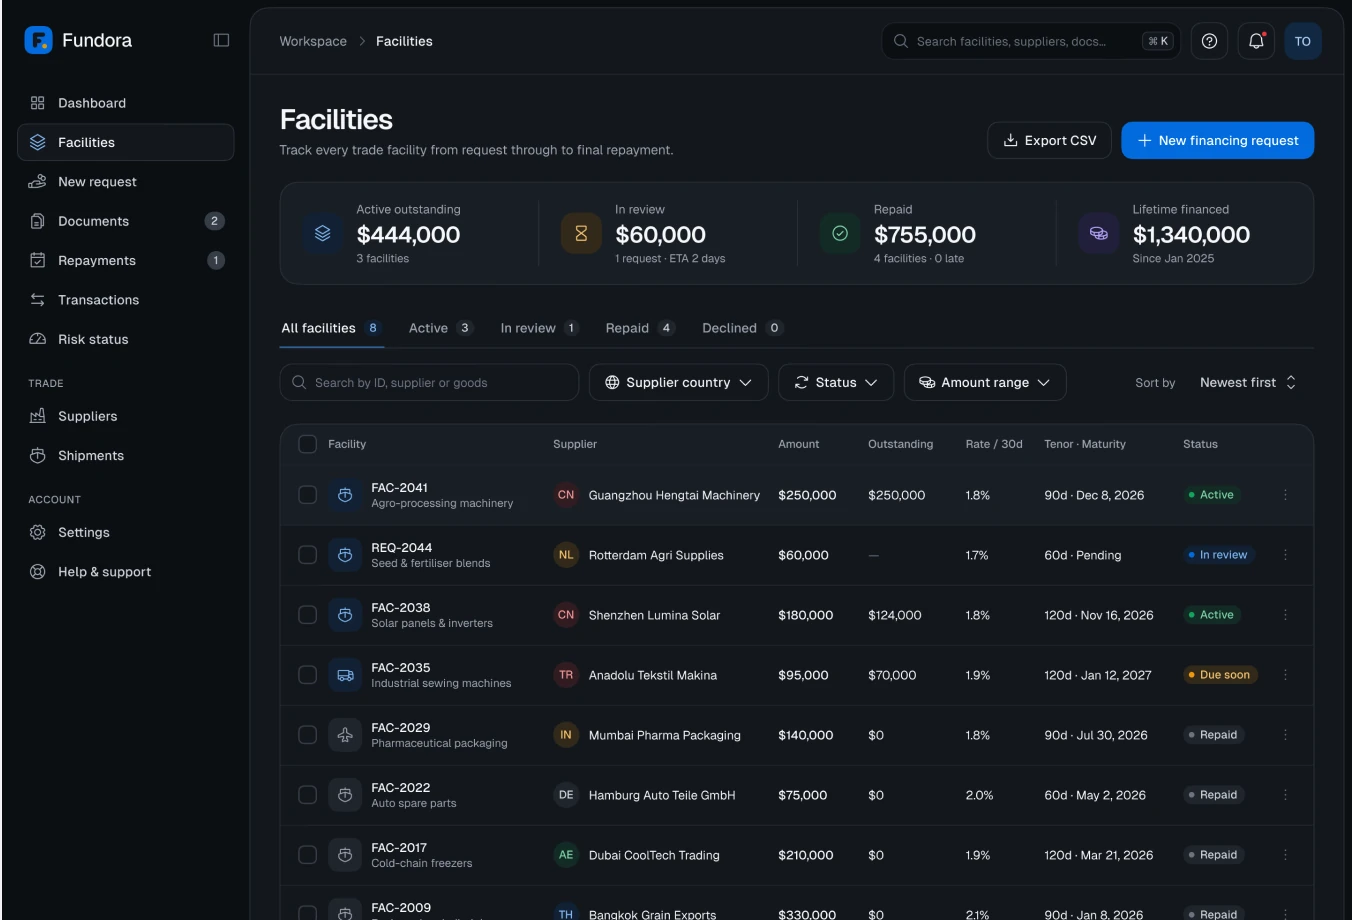Open the Status filter dropdown
This screenshot has width=1352, height=920.
pos(836,382)
